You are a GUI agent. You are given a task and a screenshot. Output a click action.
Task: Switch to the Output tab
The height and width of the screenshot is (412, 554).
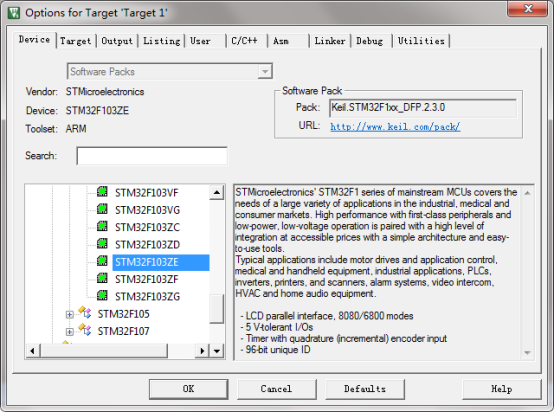[x=117, y=41]
